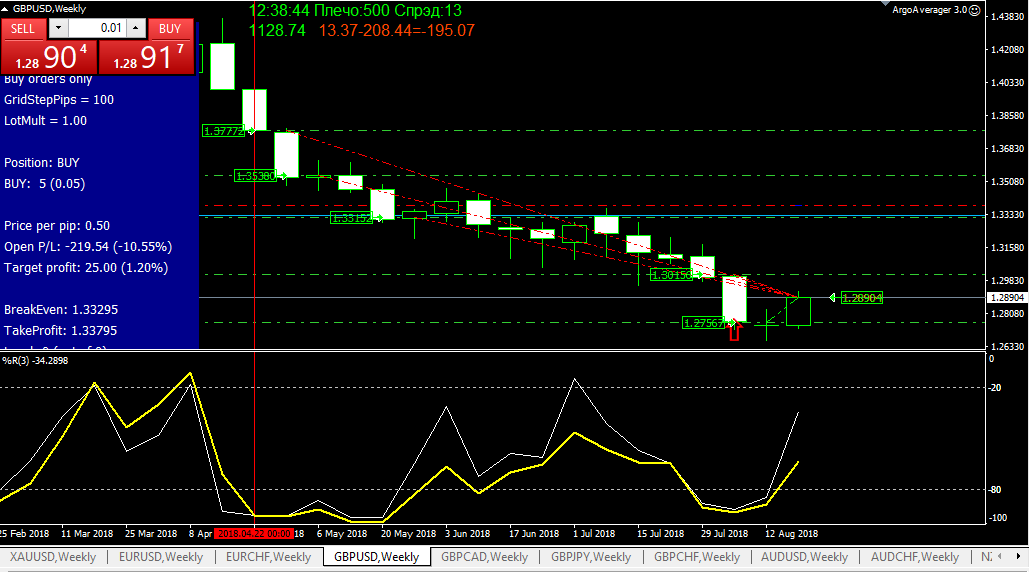Switch to AUDCHF,Weekly chart tab
This screenshot has width=1029, height=572.
(914, 557)
